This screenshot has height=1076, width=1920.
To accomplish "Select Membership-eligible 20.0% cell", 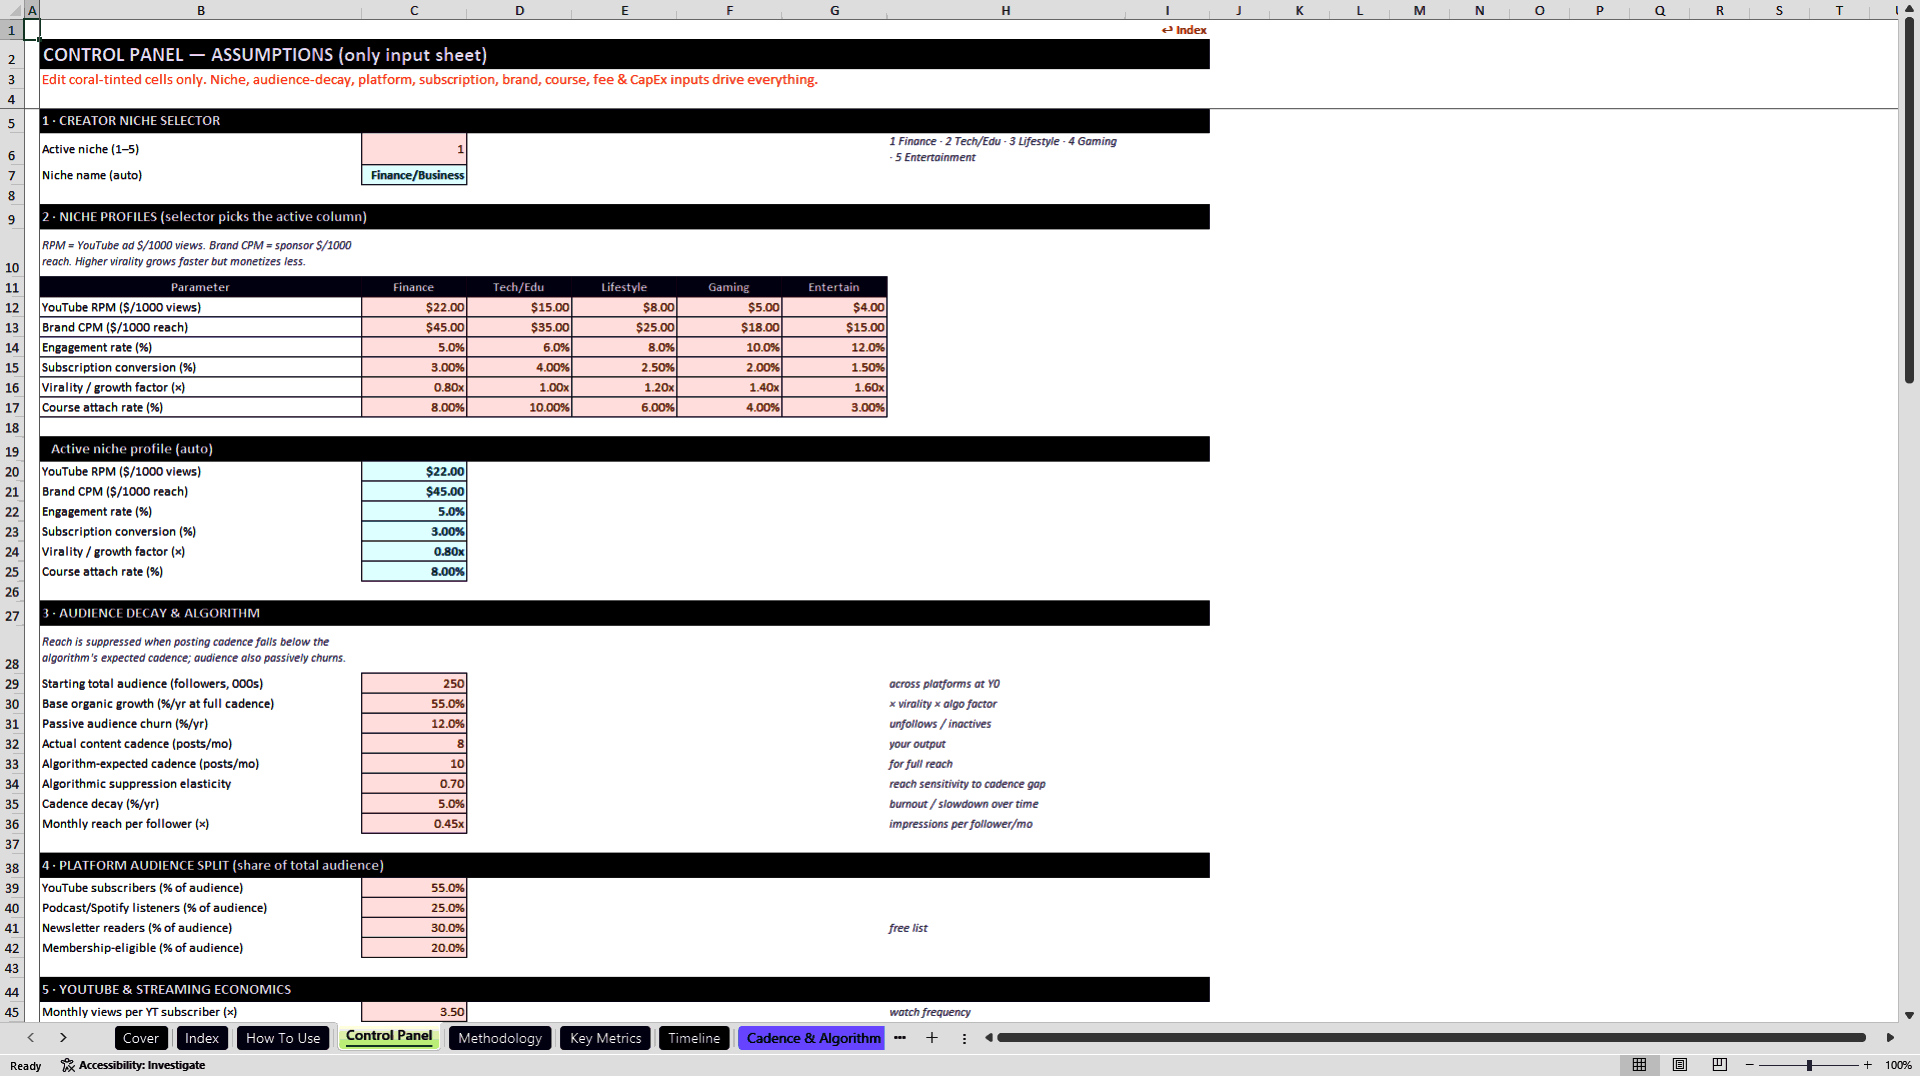I will point(414,948).
